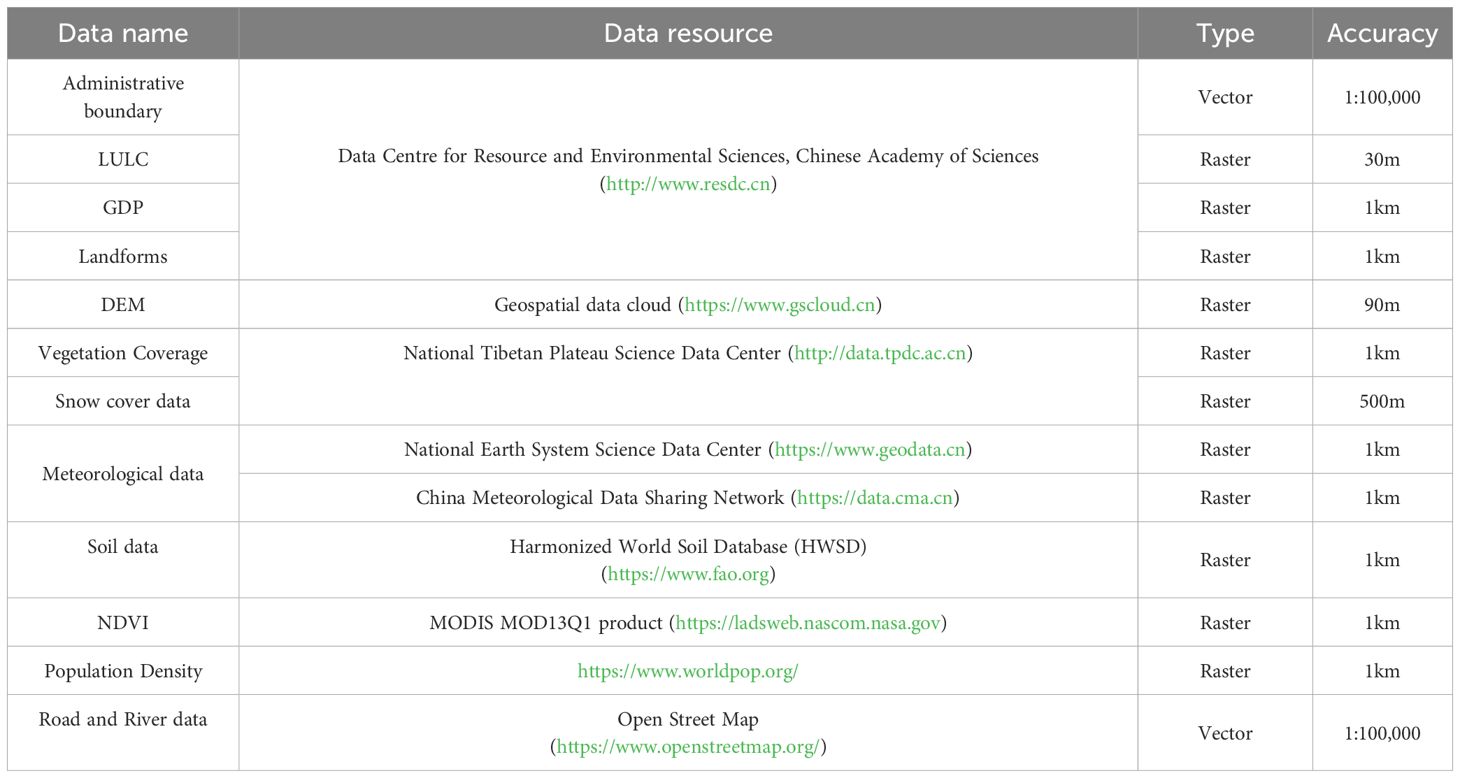This screenshot has width=1460, height=778.
Task: Click the "Vegetation Coverage" cell
Action: (123, 353)
